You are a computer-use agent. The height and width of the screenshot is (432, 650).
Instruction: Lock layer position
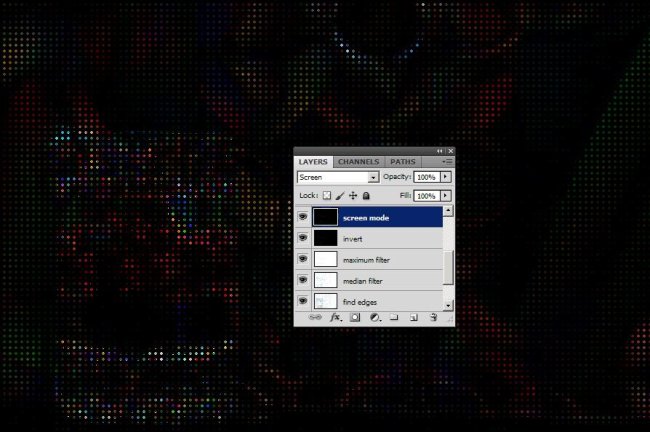coord(353,195)
